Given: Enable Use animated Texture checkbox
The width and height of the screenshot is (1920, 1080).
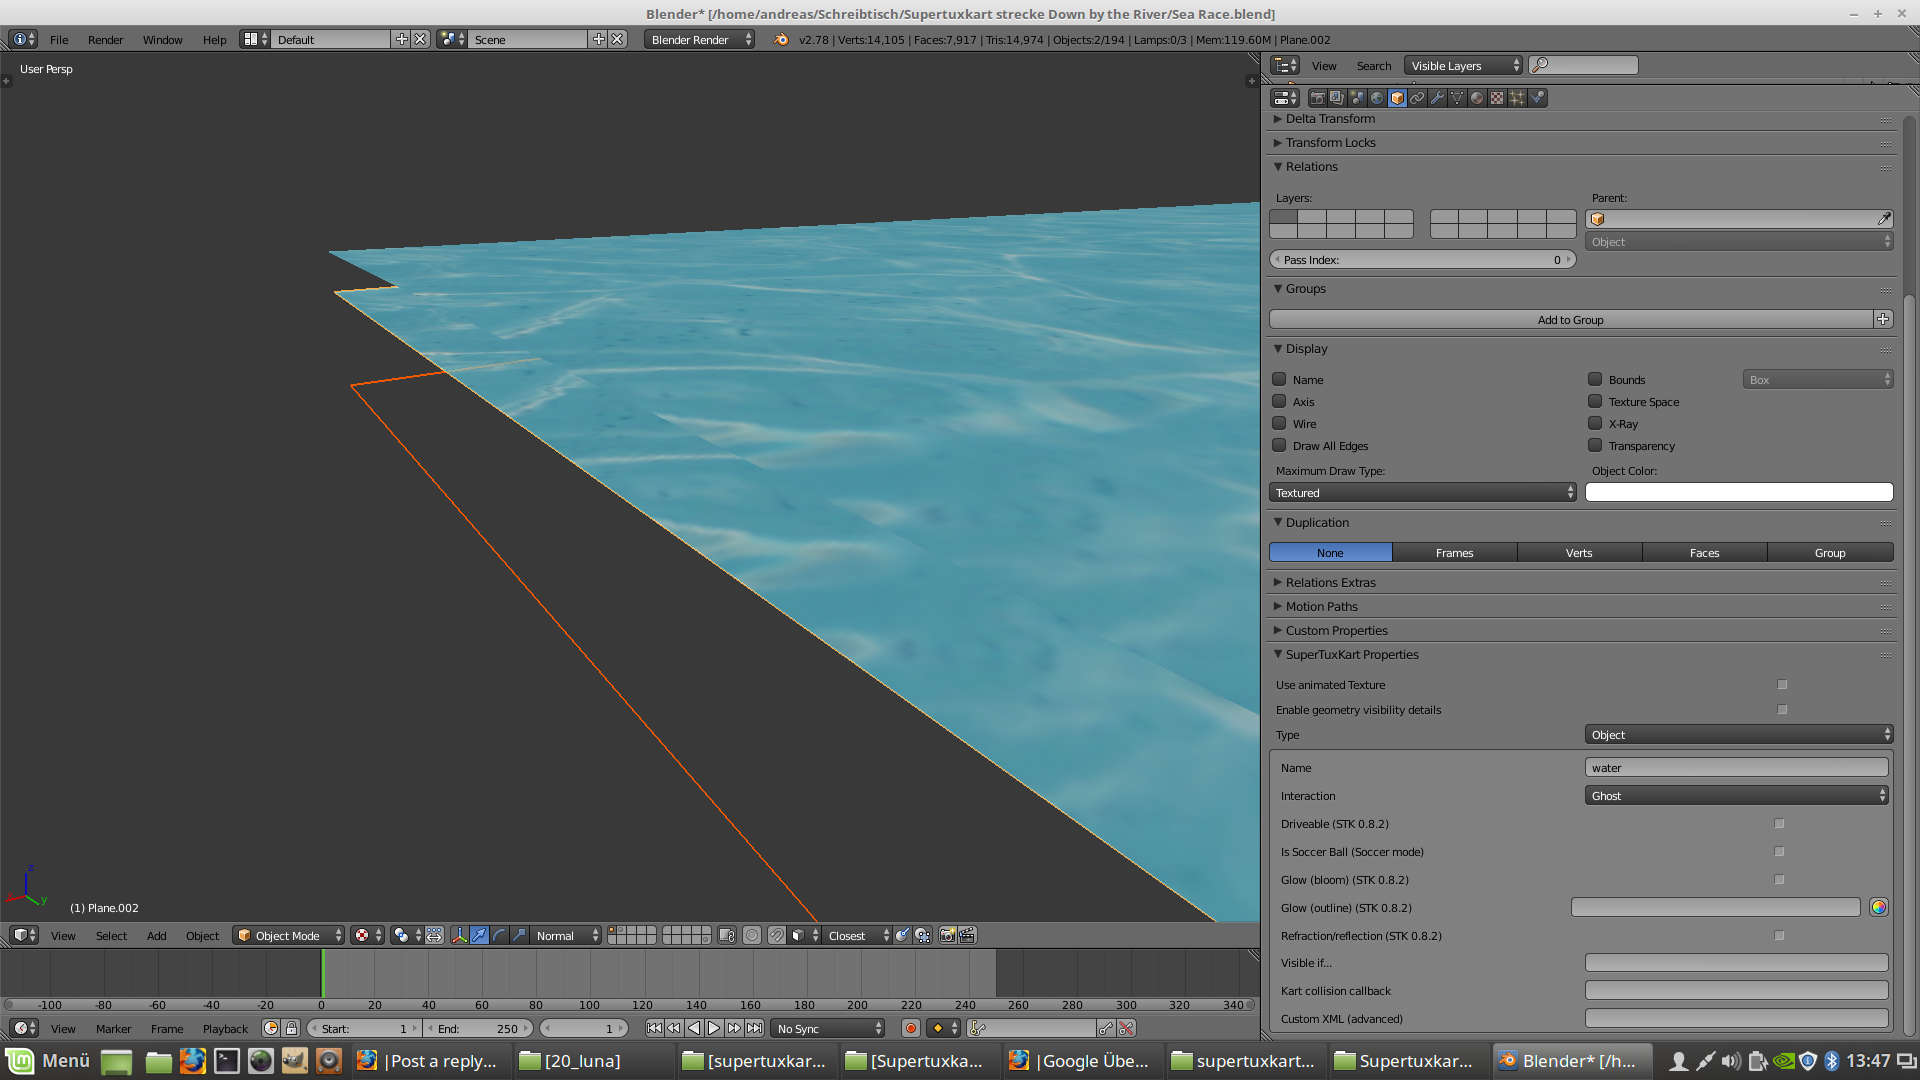Looking at the screenshot, I should pos(1782,685).
